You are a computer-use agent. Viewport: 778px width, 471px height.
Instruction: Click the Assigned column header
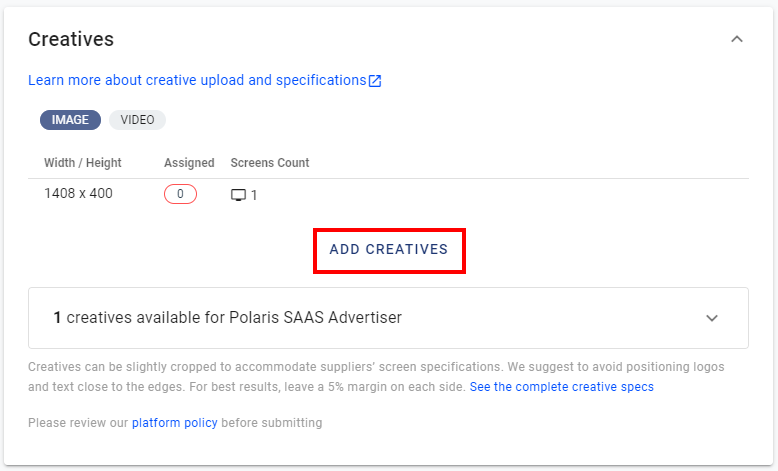pos(189,163)
